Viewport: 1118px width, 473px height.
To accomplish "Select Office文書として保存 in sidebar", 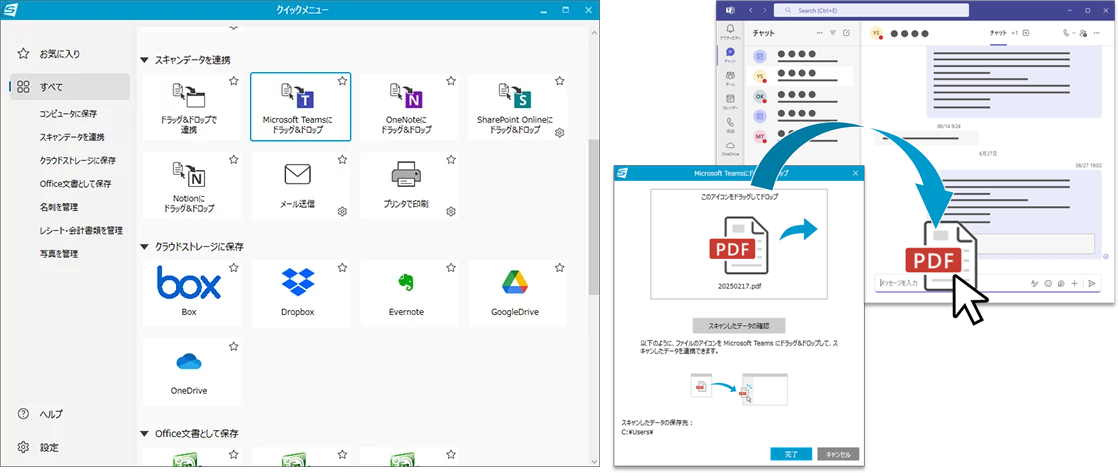I will pyautogui.click(x=76, y=184).
